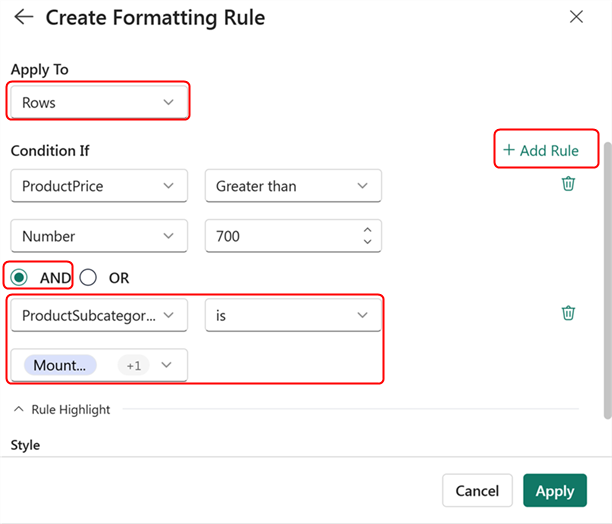
Task: Close the Create Formatting Rule panel
Action: tap(576, 17)
